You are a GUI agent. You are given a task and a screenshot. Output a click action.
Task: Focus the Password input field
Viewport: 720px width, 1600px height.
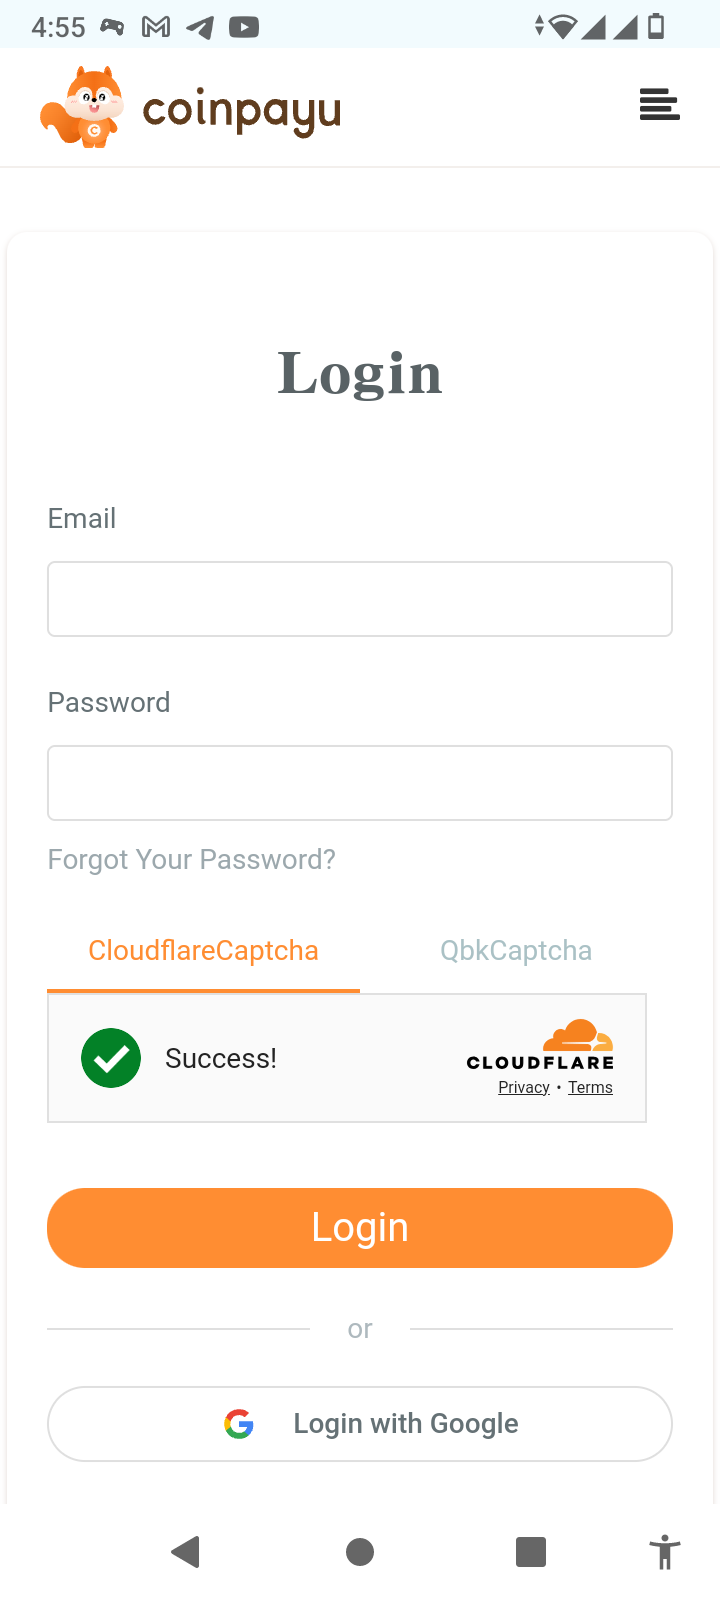pos(360,783)
